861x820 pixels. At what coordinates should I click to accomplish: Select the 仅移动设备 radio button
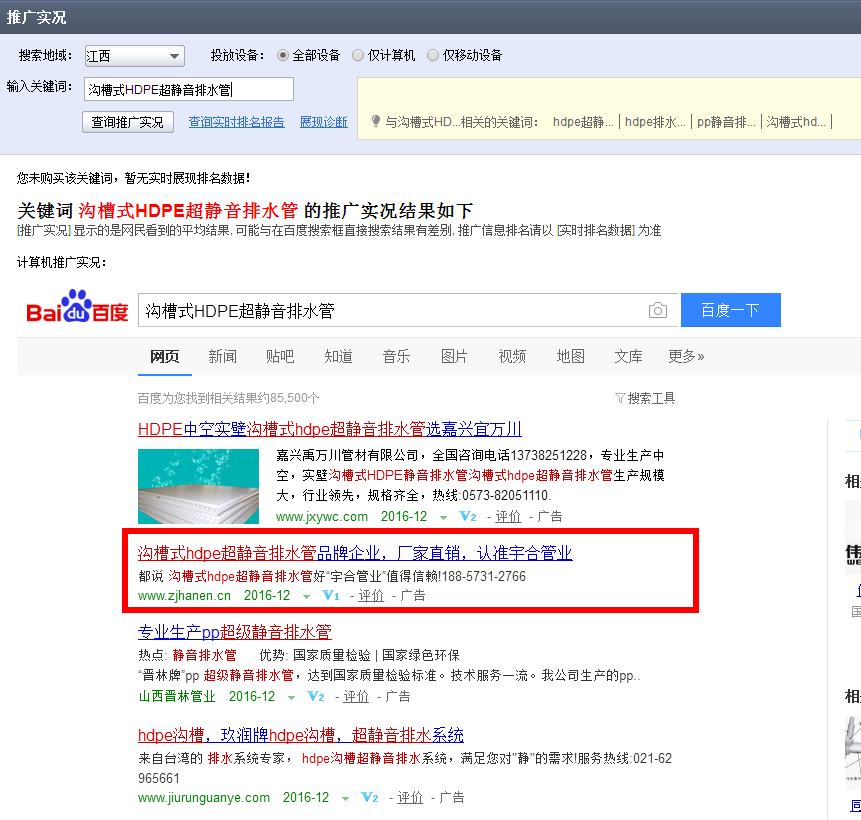click(x=433, y=55)
